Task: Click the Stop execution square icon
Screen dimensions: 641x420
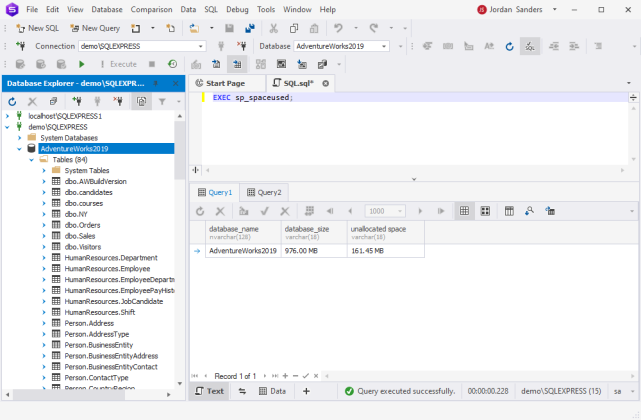Action: 152,64
